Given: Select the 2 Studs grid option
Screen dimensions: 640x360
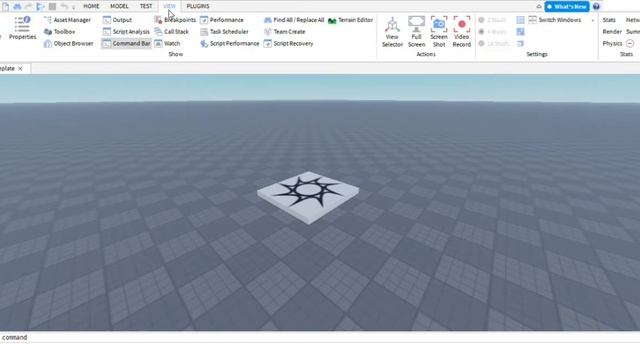Looking at the screenshot, I should [x=492, y=20].
